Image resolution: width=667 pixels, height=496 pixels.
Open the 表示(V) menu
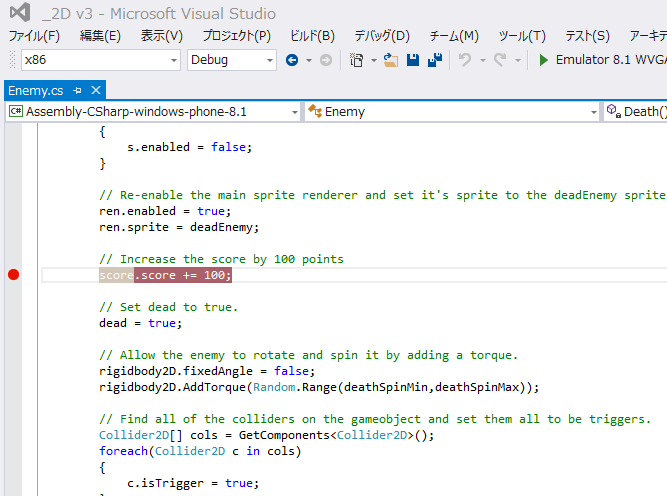point(162,36)
